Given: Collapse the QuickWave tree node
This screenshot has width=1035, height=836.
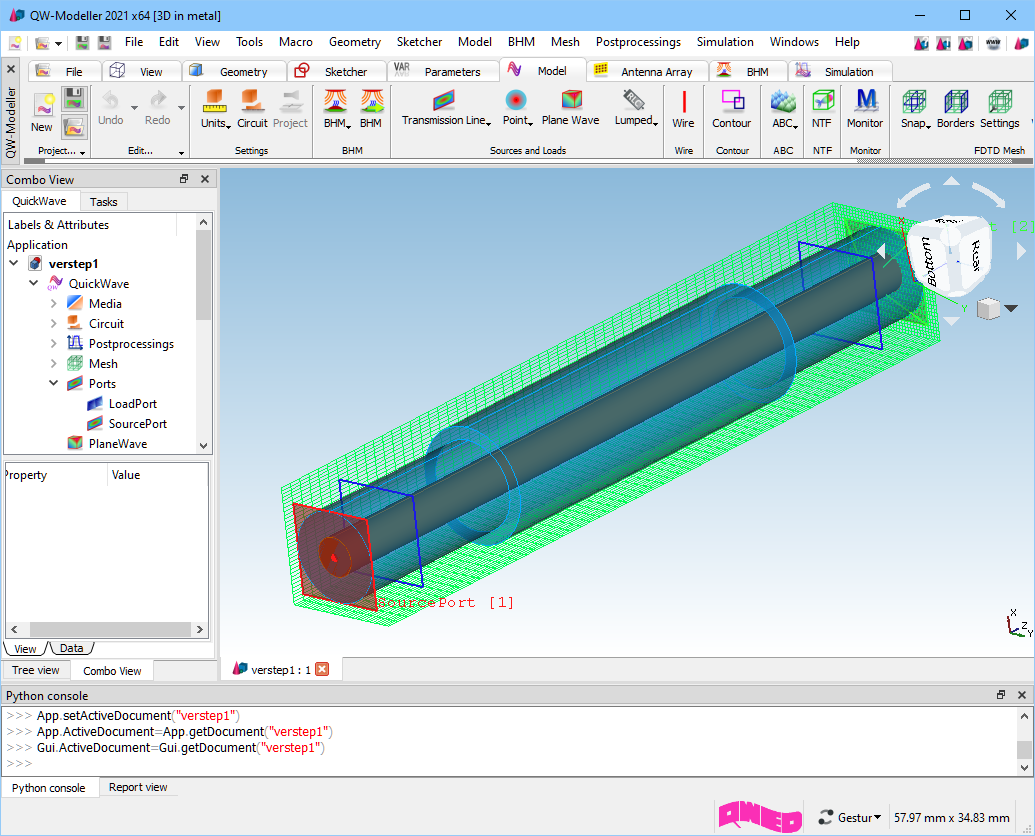Looking at the screenshot, I should point(34,283).
